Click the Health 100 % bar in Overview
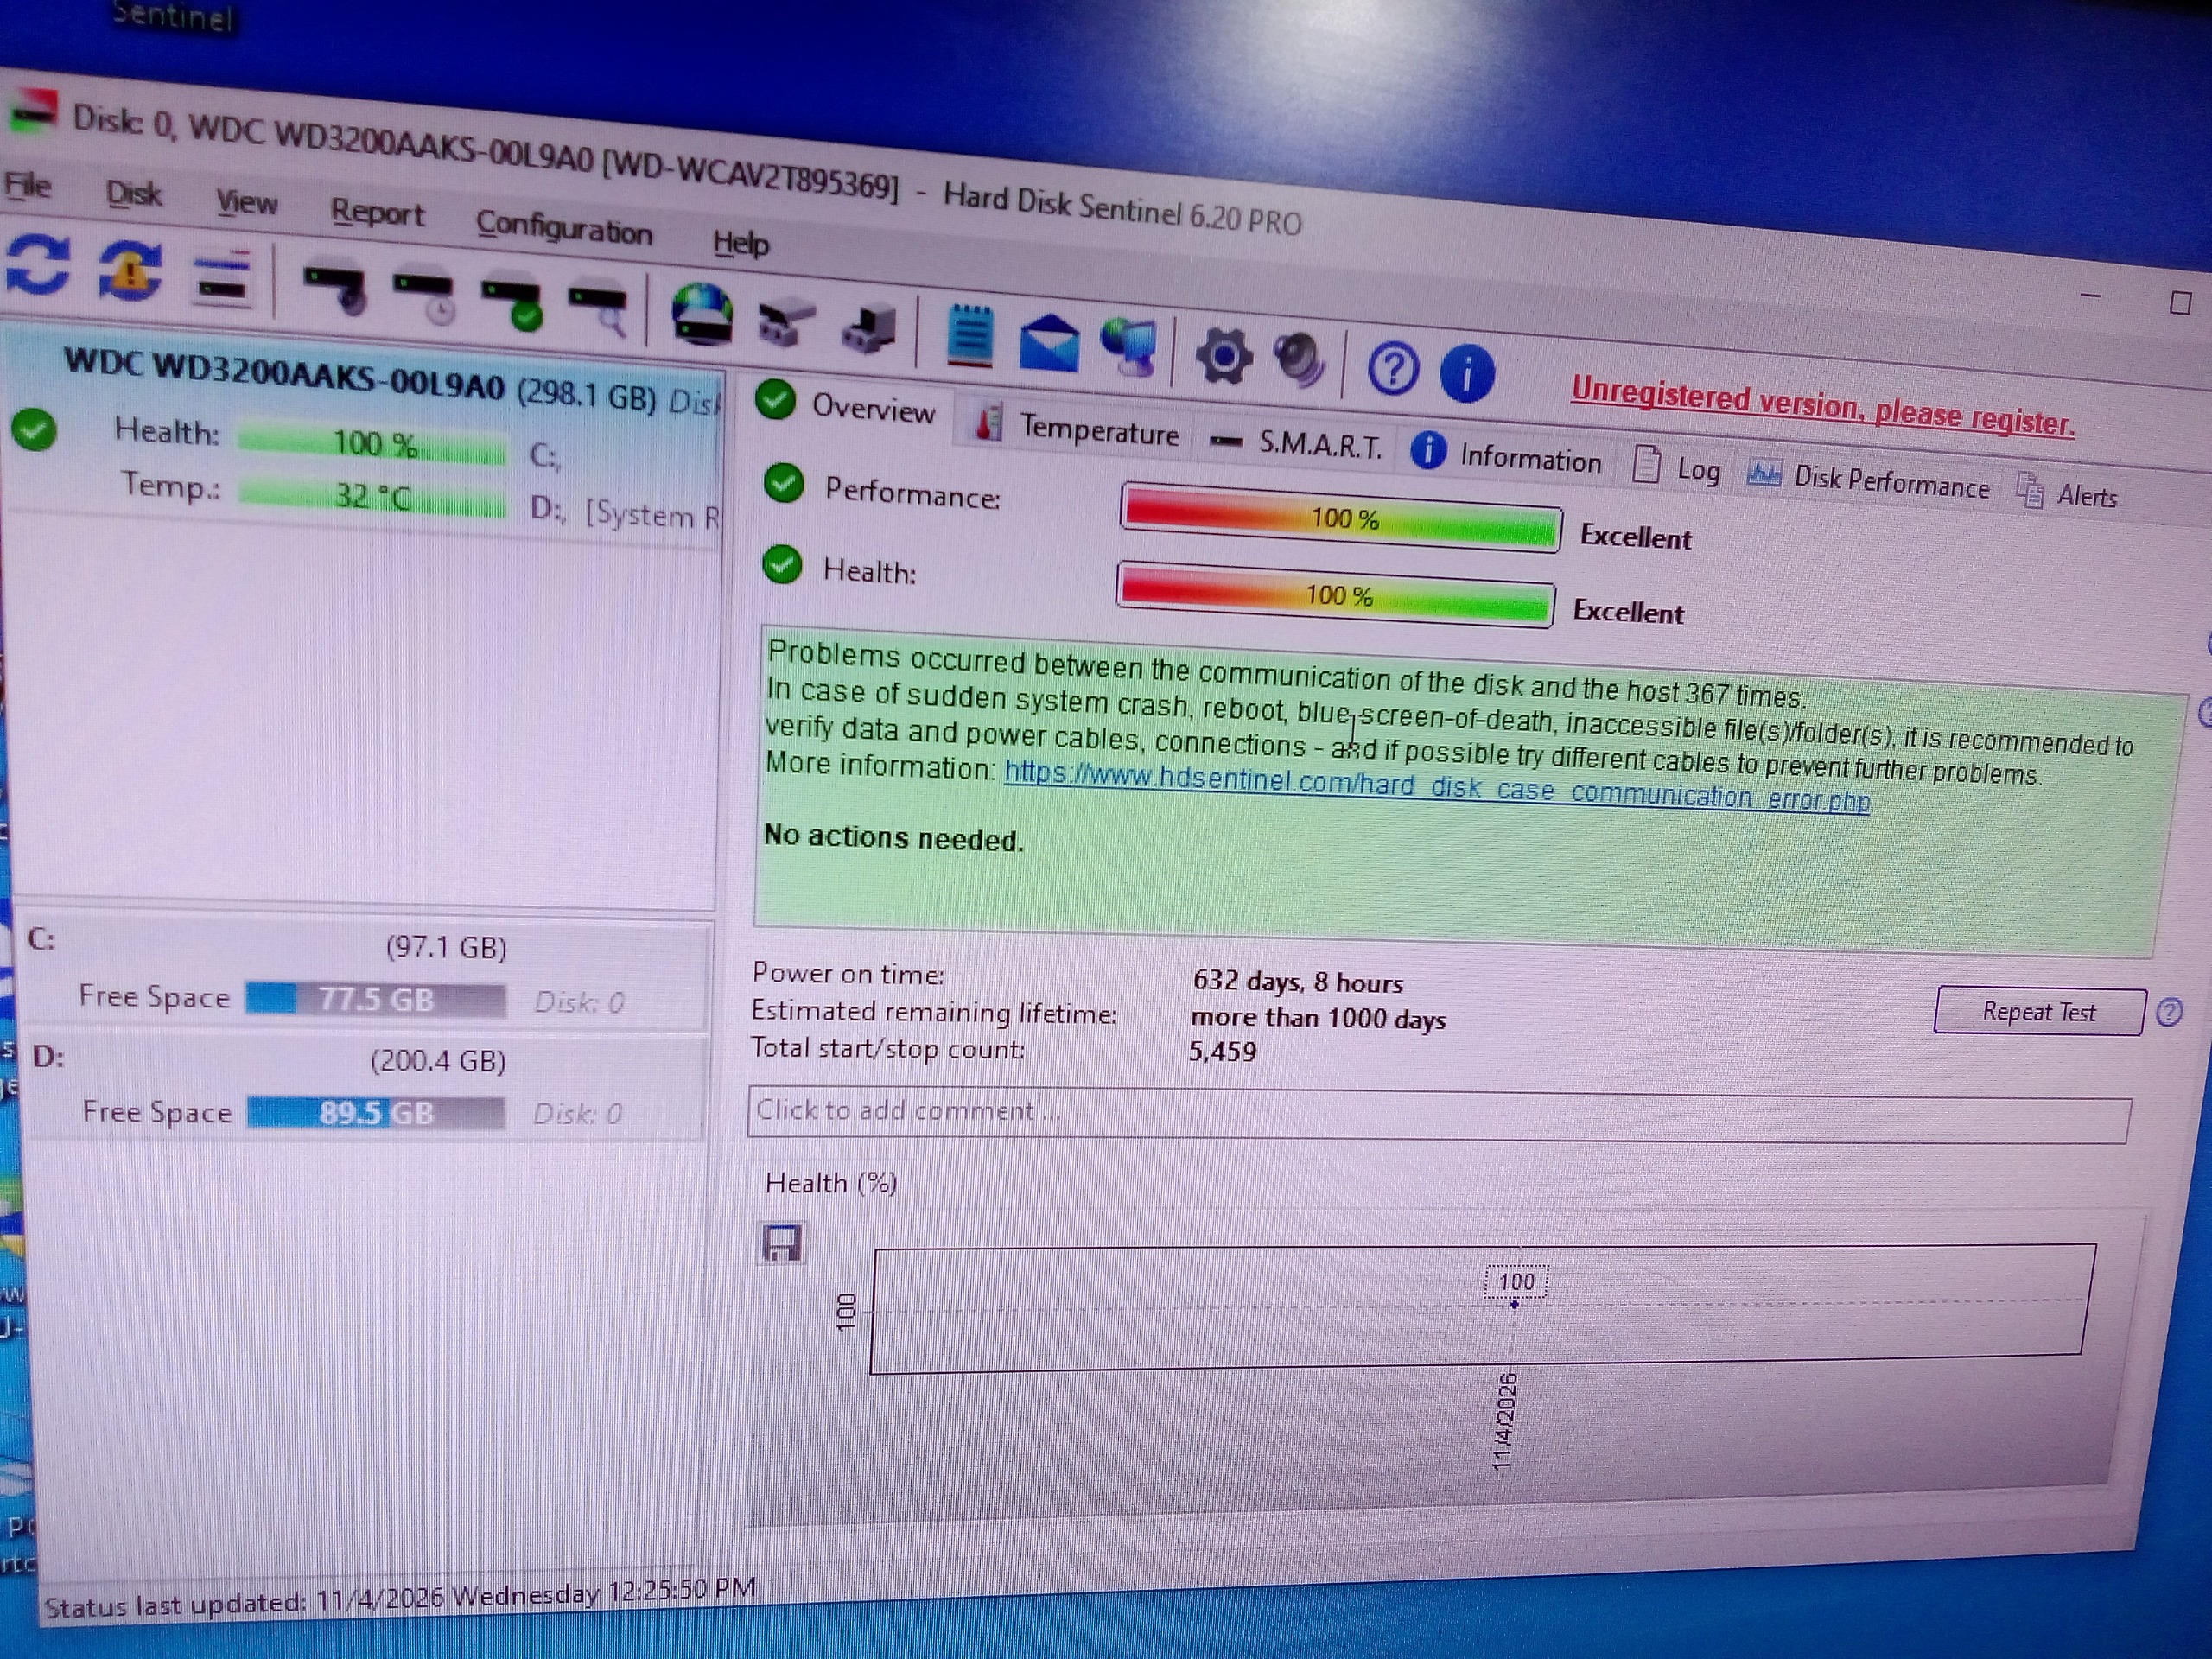Viewport: 2212px width, 1659px height. [1335, 595]
